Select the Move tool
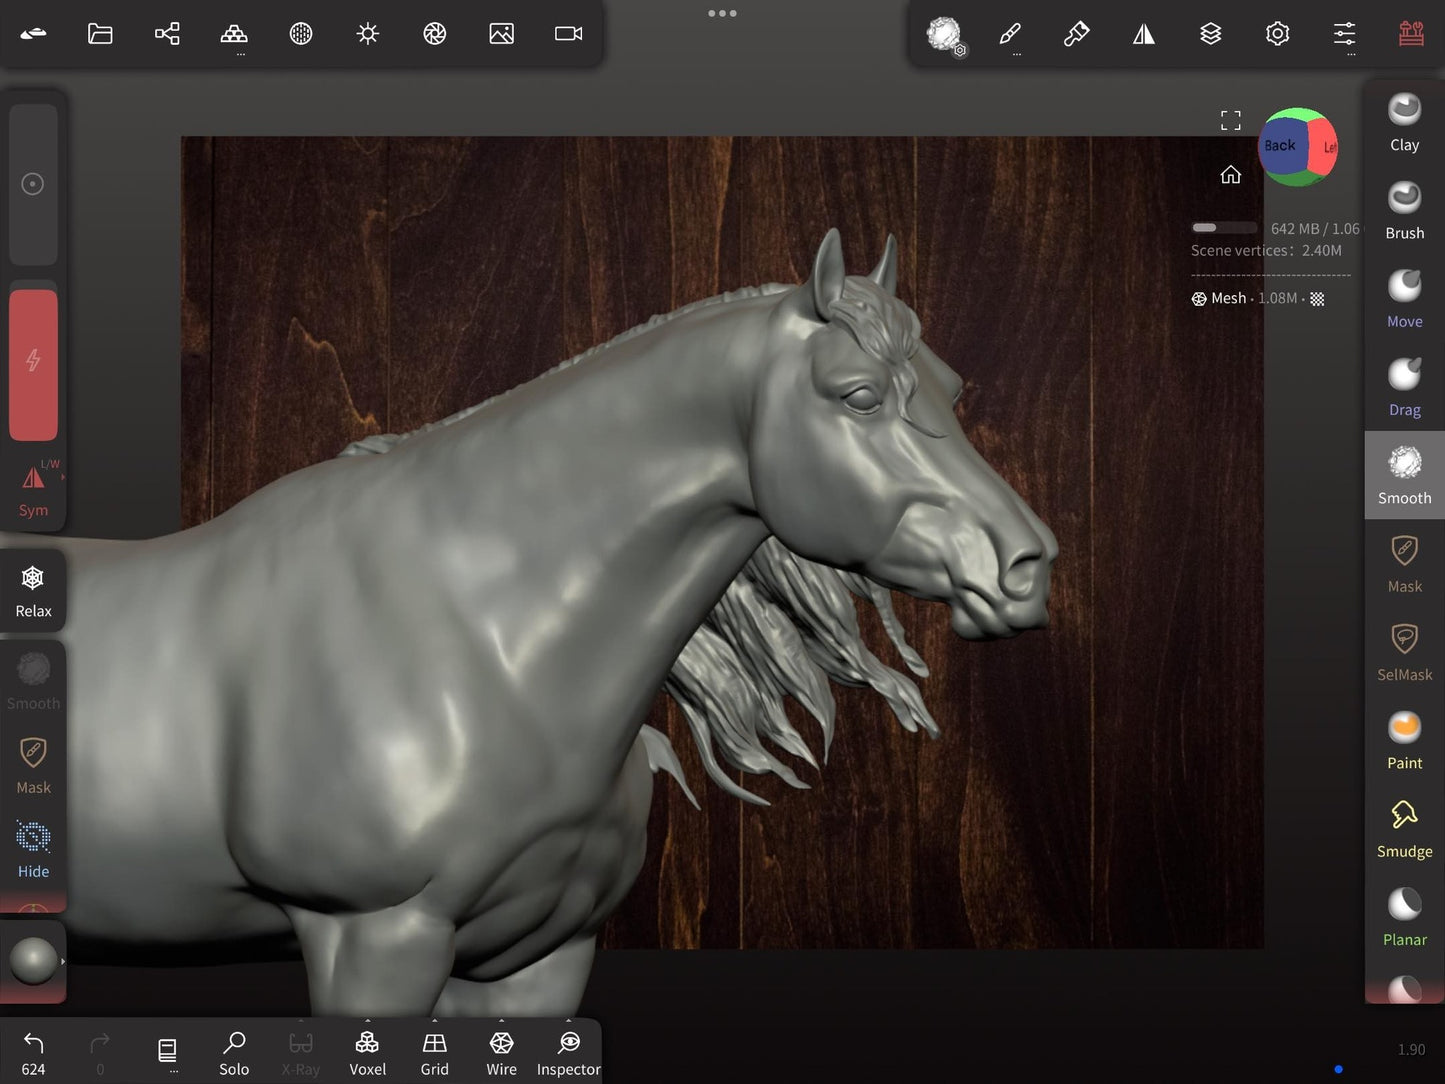The height and width of the screenshot is (1084, 1445). coord(1404,299)
